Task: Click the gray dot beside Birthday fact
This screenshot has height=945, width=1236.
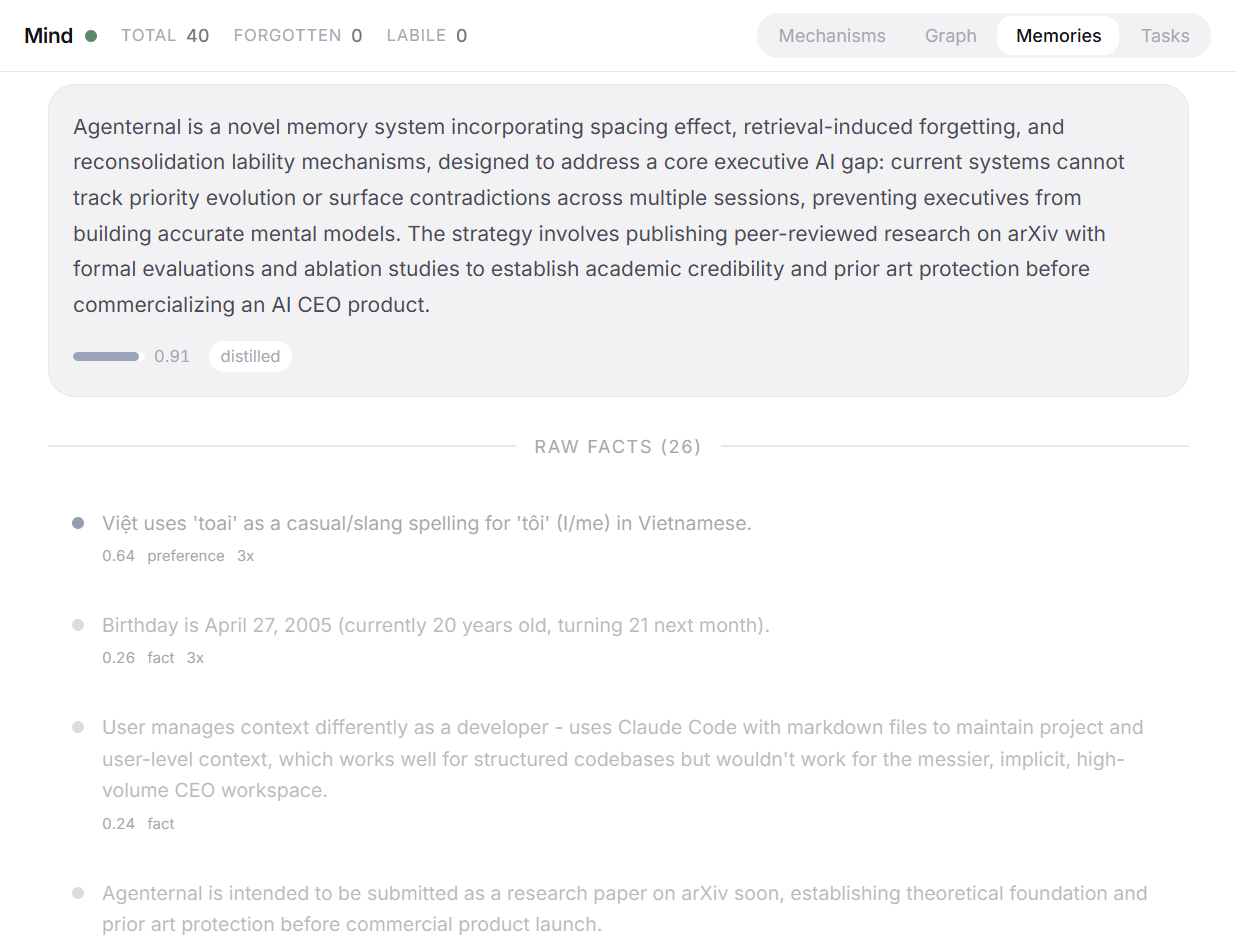Action: point(78,625)
